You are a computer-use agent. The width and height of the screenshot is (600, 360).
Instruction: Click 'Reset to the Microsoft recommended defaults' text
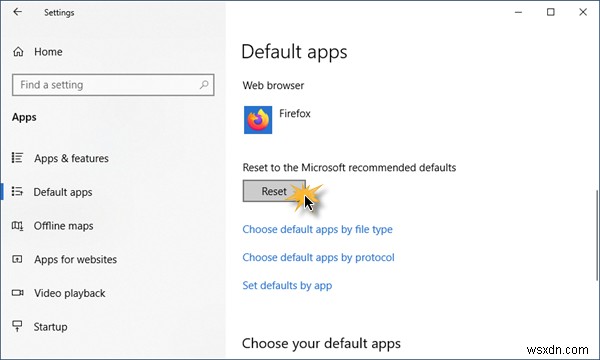(x=349, y=168)
